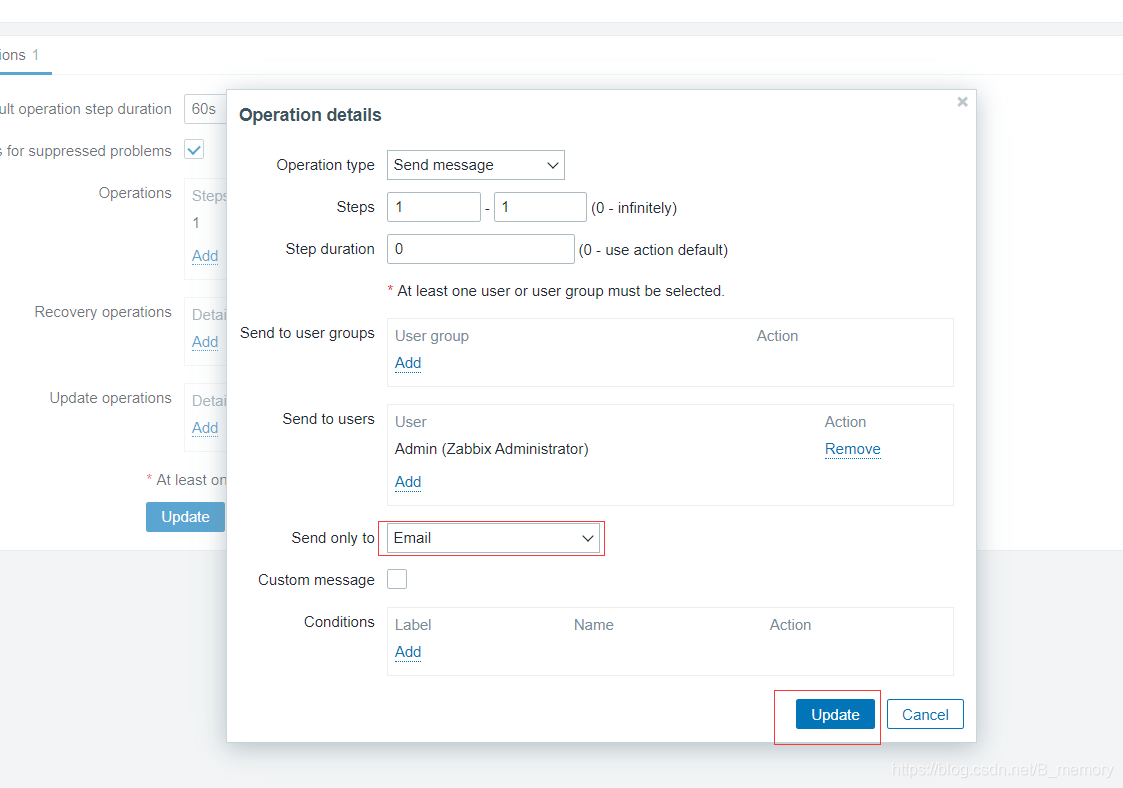Open the Operation type dropdown

point(476,165)
